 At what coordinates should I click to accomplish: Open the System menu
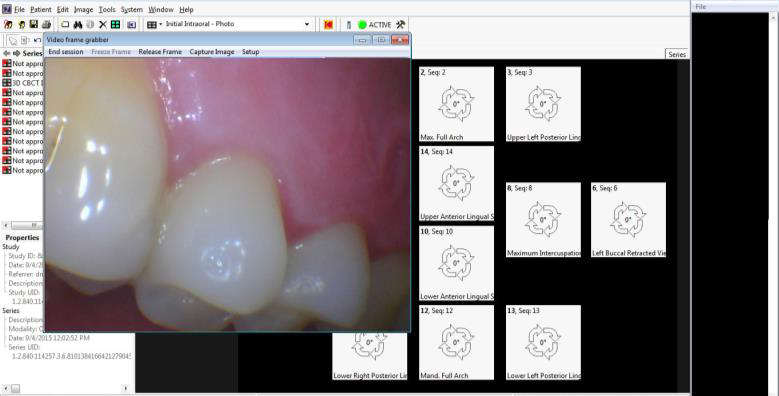[x=132, y=9]
